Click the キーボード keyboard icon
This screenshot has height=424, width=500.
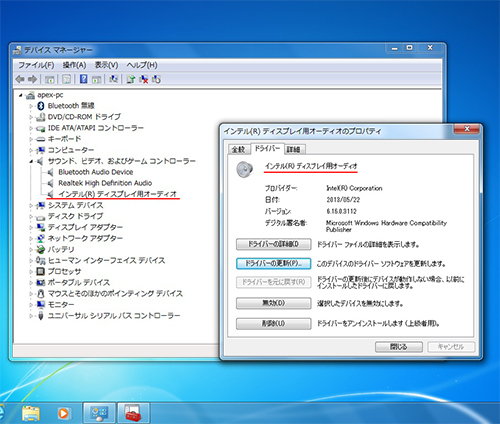tap(41, 139)
